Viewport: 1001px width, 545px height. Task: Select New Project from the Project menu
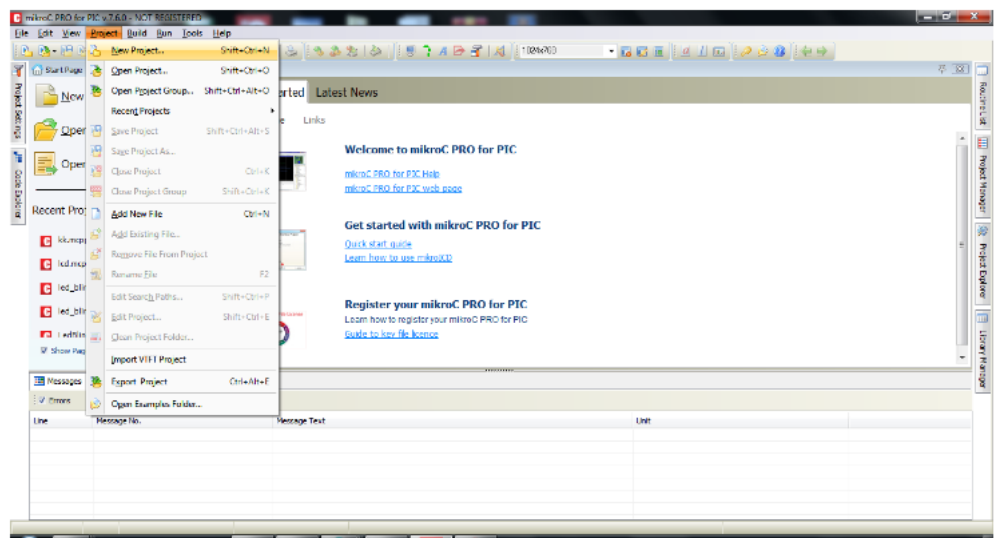point(137,50)
